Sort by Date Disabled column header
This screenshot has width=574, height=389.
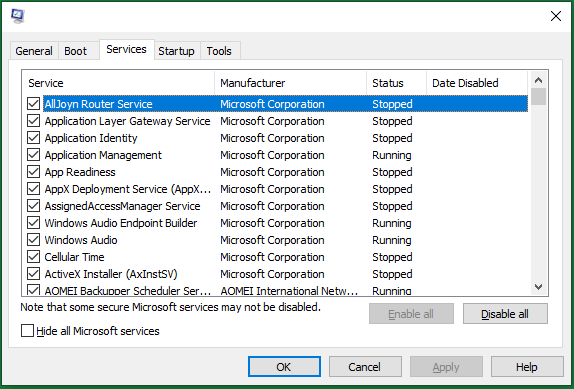pyautogui.click(x=477, y=83)
